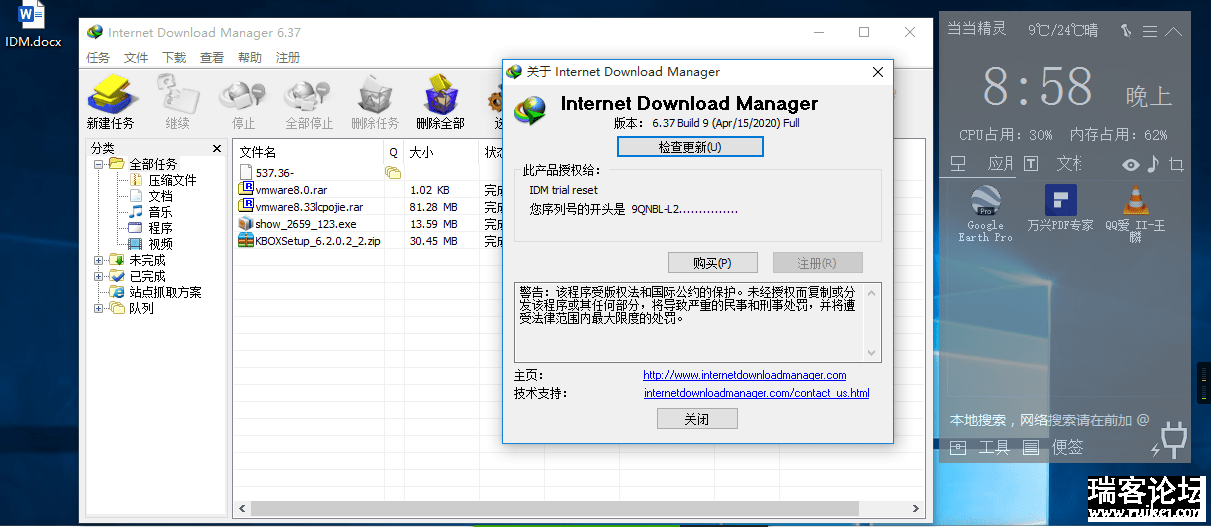Click the wrench settings icon in 当当精灵

(1127, 30)
